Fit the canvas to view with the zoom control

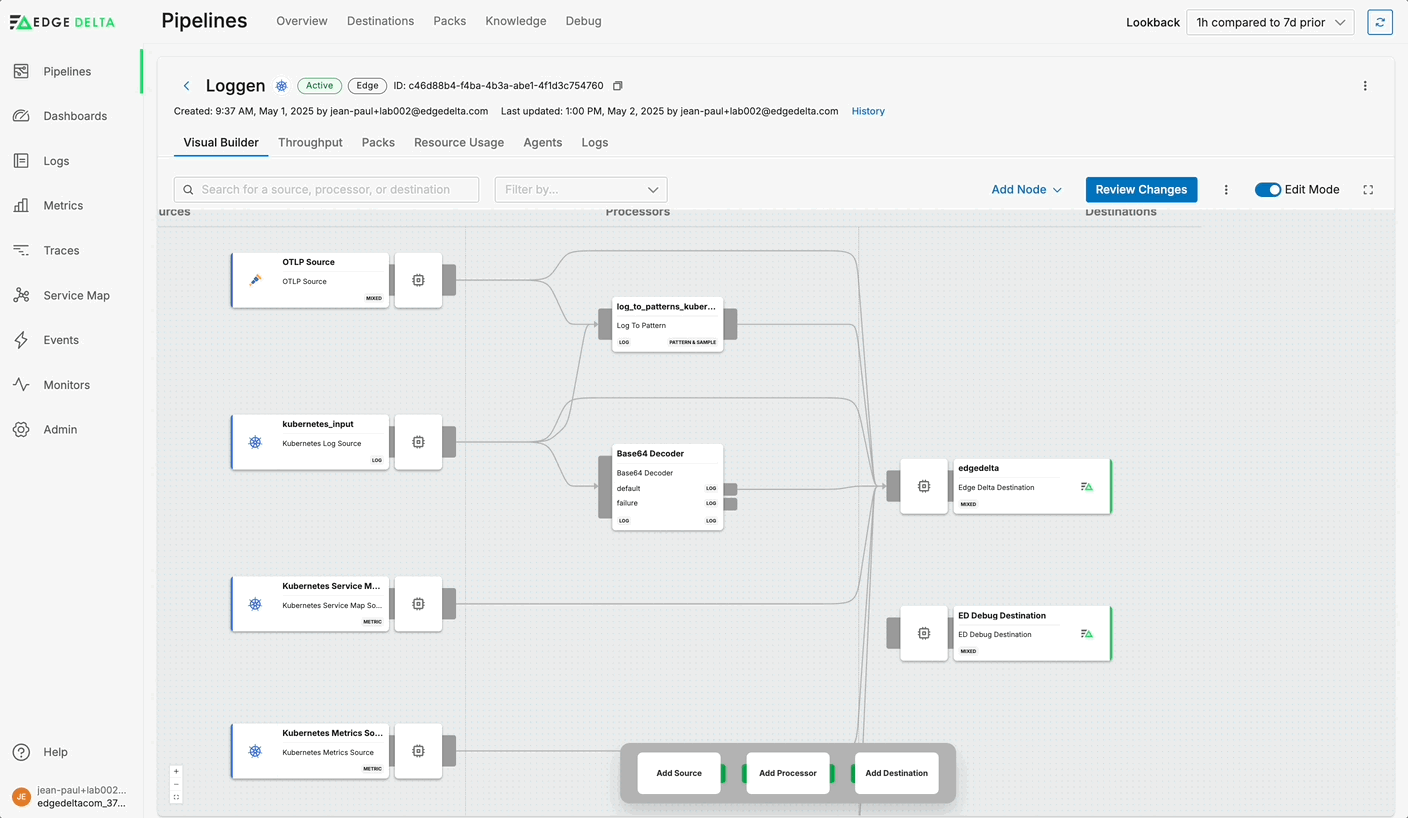(176, 797)
